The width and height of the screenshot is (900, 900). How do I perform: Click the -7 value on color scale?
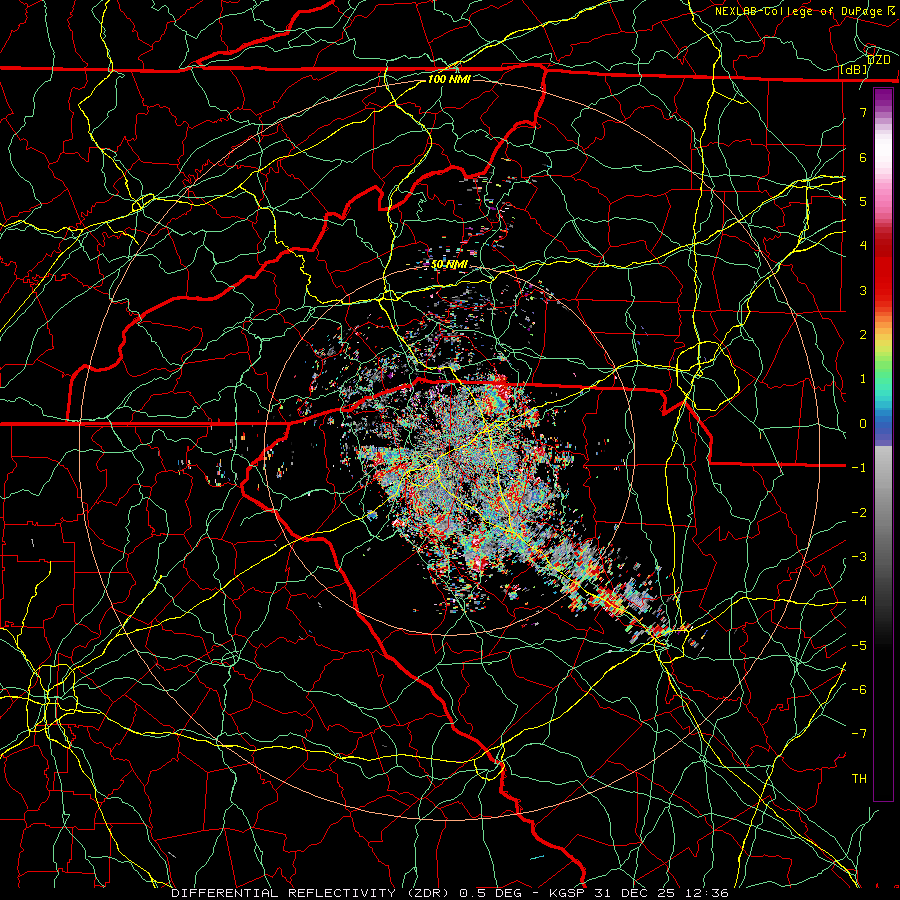(x=859, y=734)
